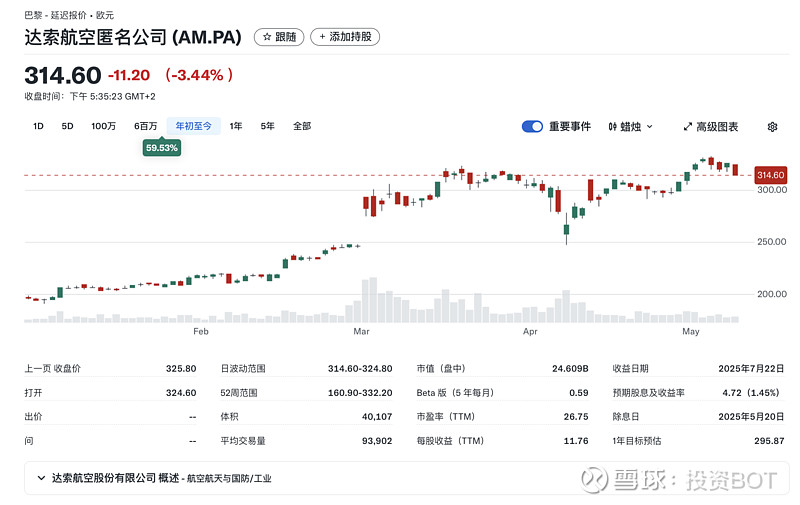This screenshot has height=505, width=800.
Task: Click the 市盈率 (TTM) value 26.75
Action: point(576,417)
